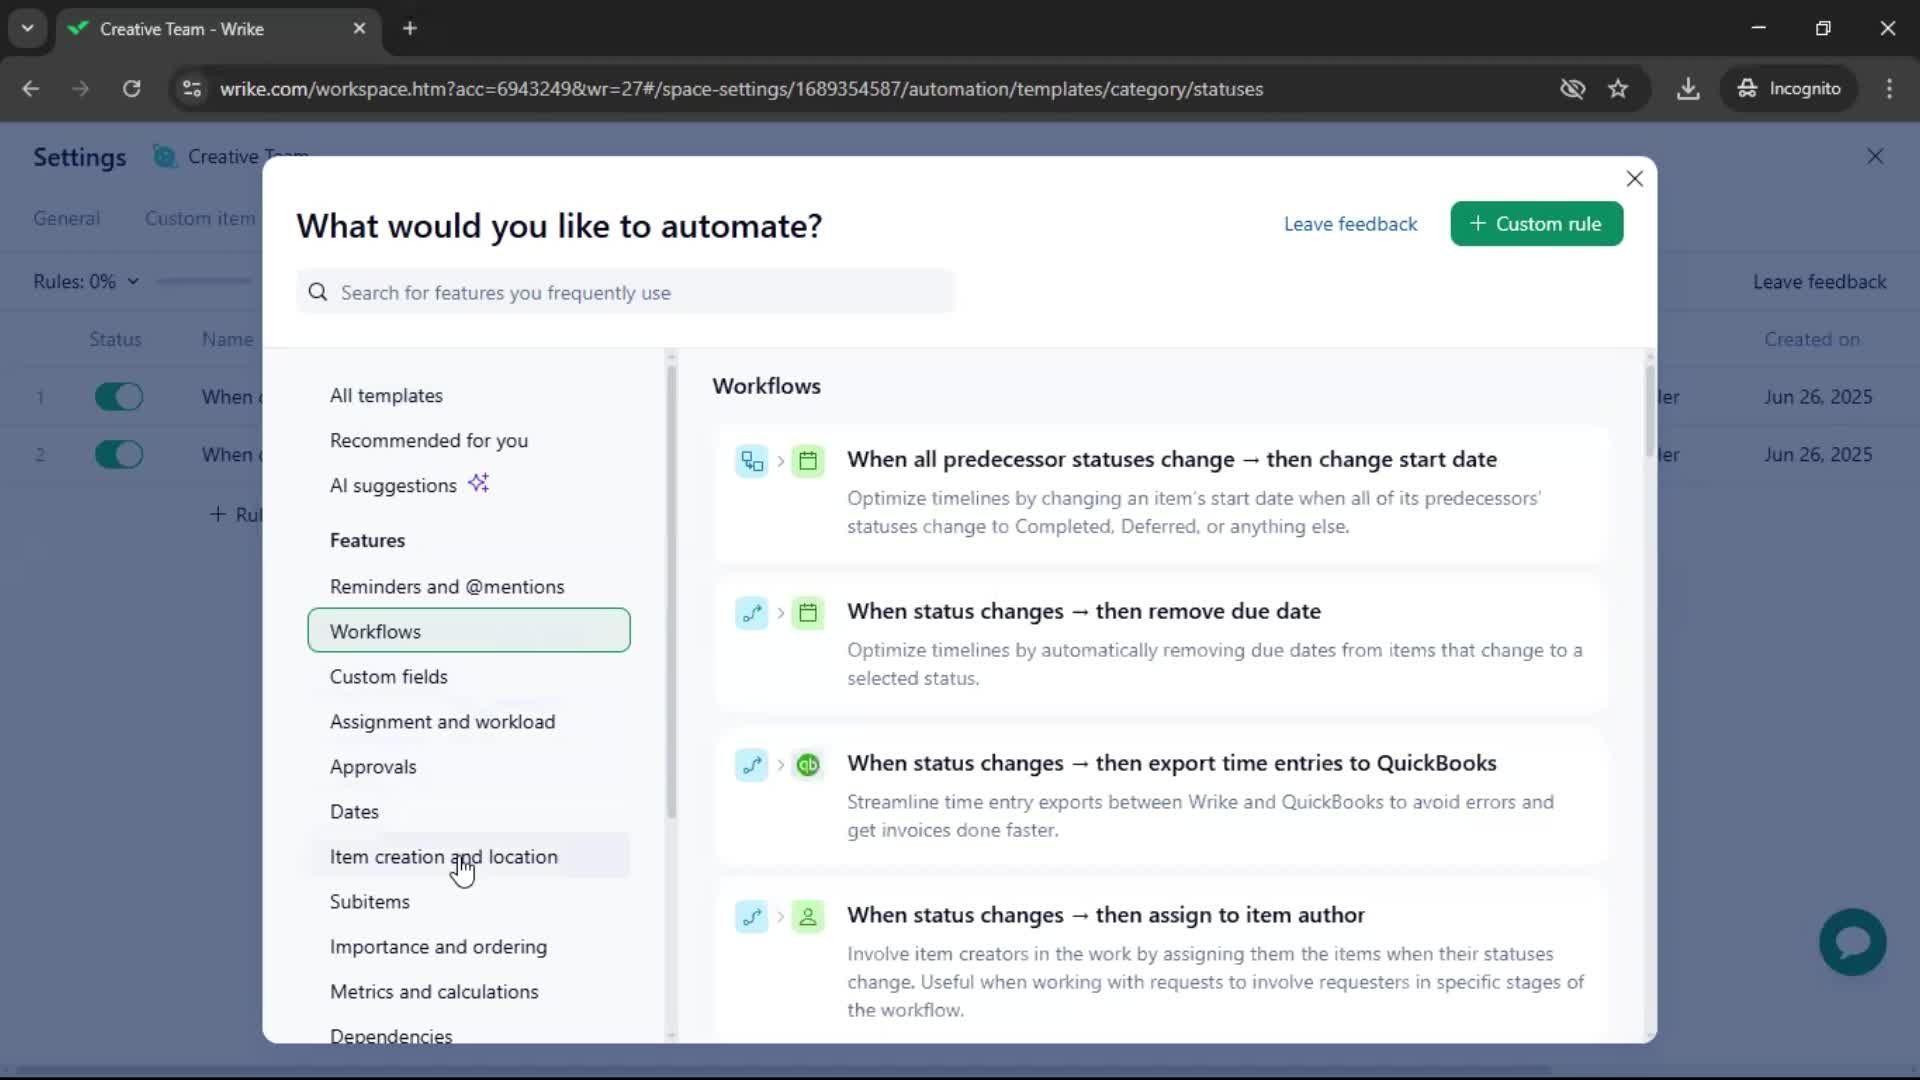Go back with the browser back arrow
The height and width of the screenshot is (1080, 1920).
31,89
